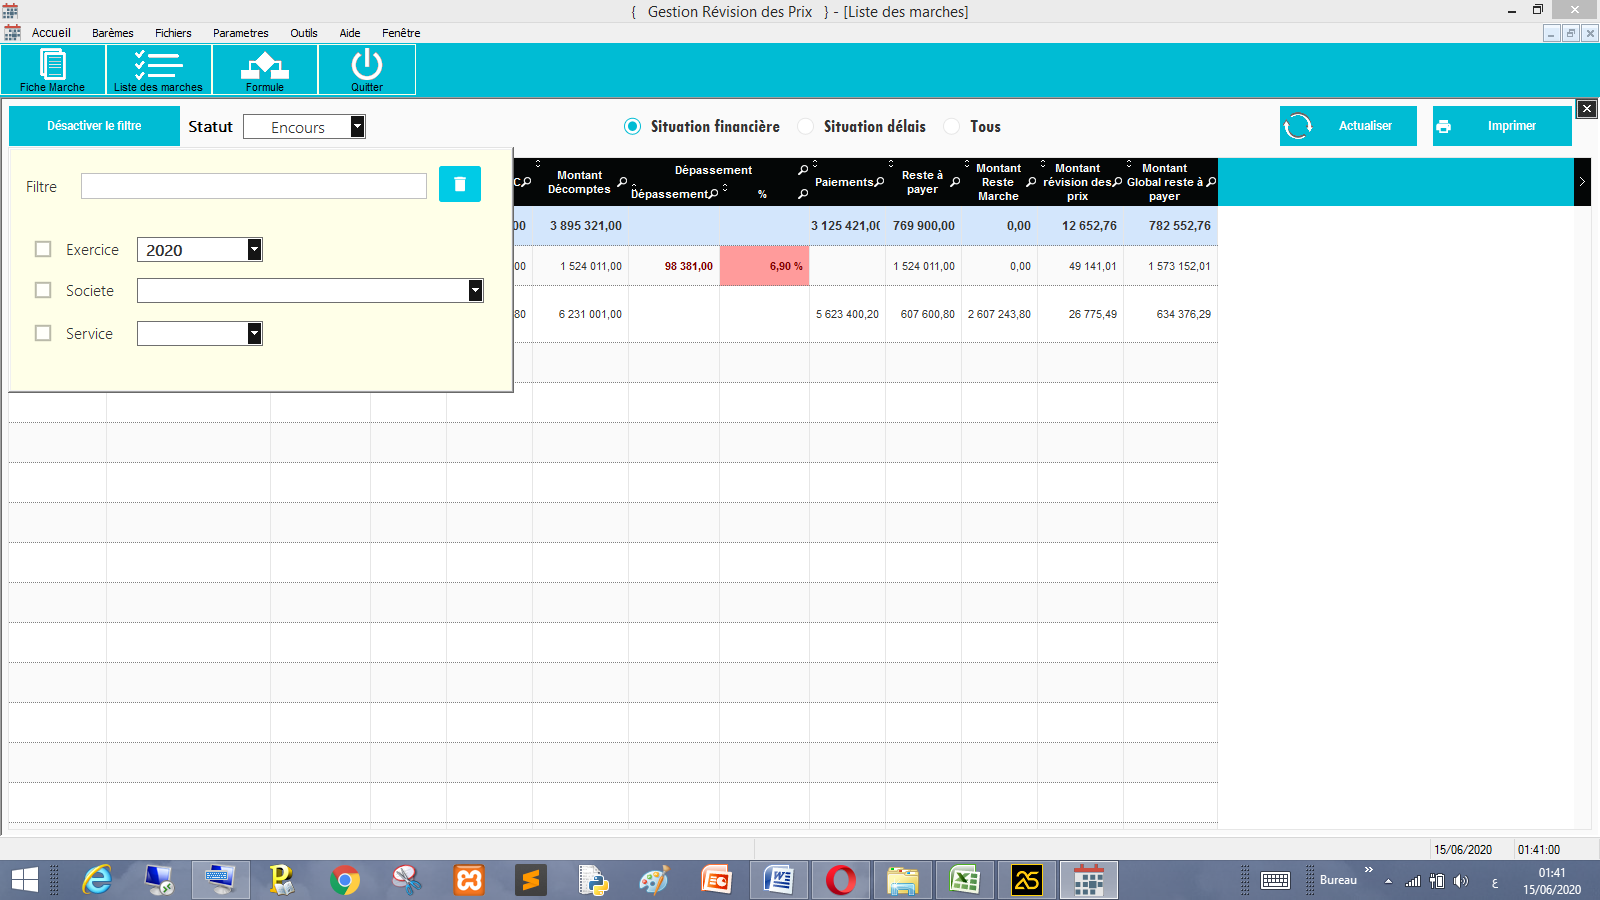Viewport: 1600px width, 900px height.
Task: Open Google Chrome from the taskbar
Action: (x=345, y=880)
